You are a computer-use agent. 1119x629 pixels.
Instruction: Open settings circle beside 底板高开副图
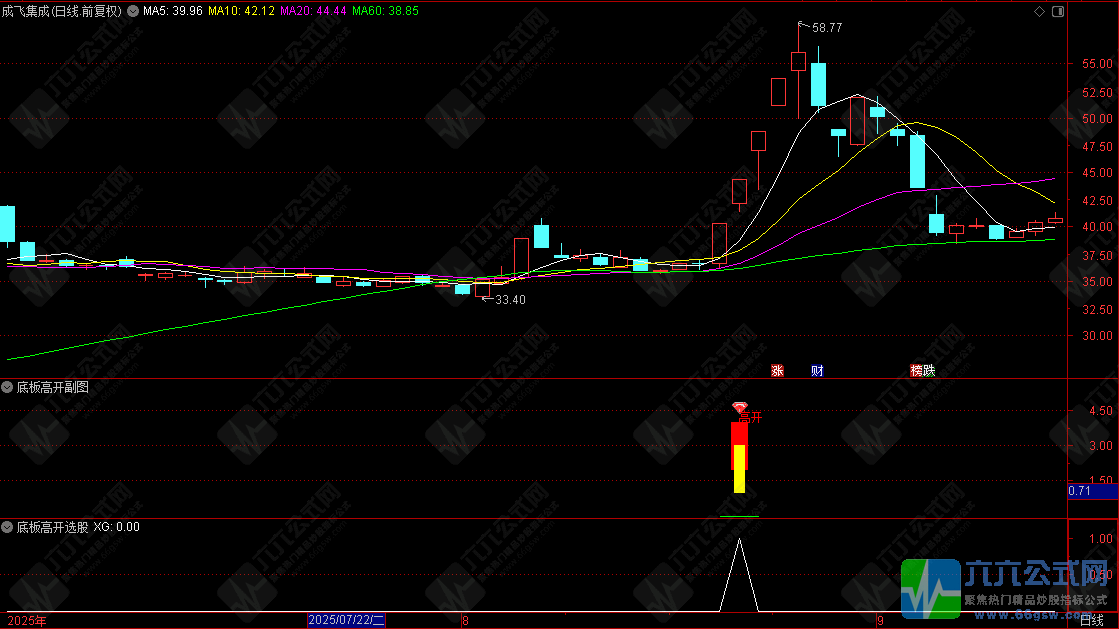7,387
